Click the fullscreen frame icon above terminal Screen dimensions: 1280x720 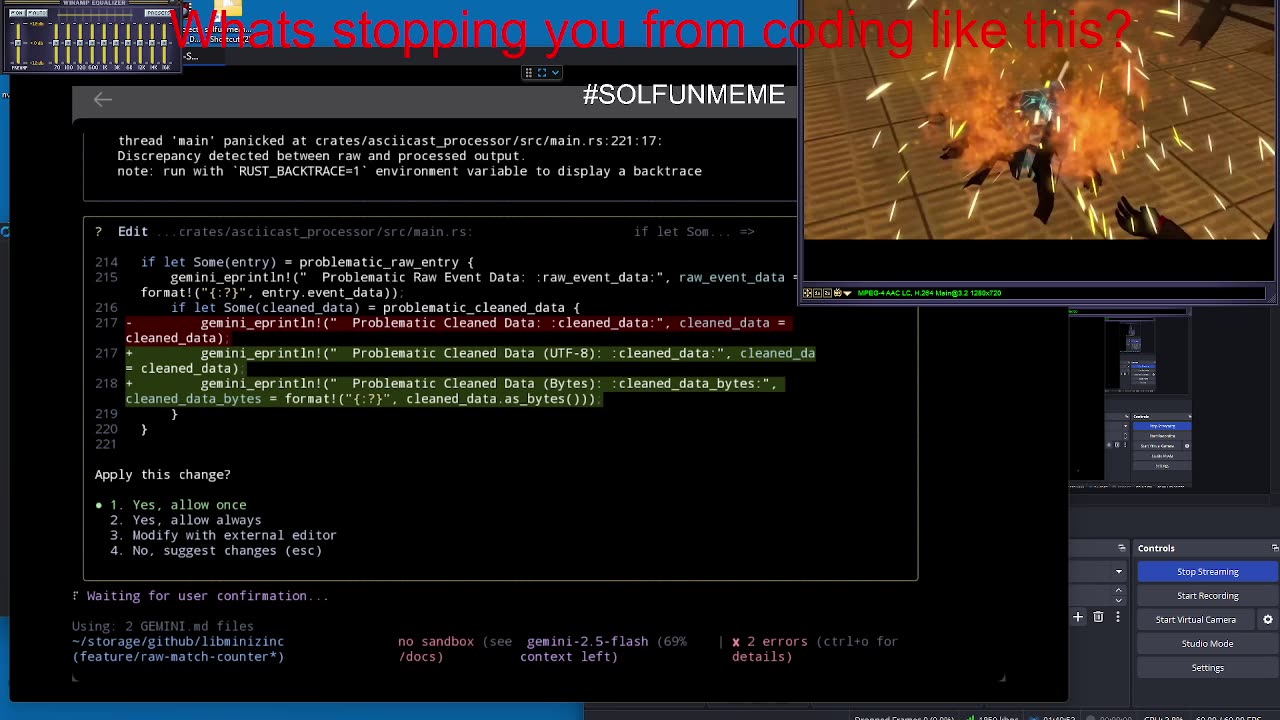tap(542, 73)
